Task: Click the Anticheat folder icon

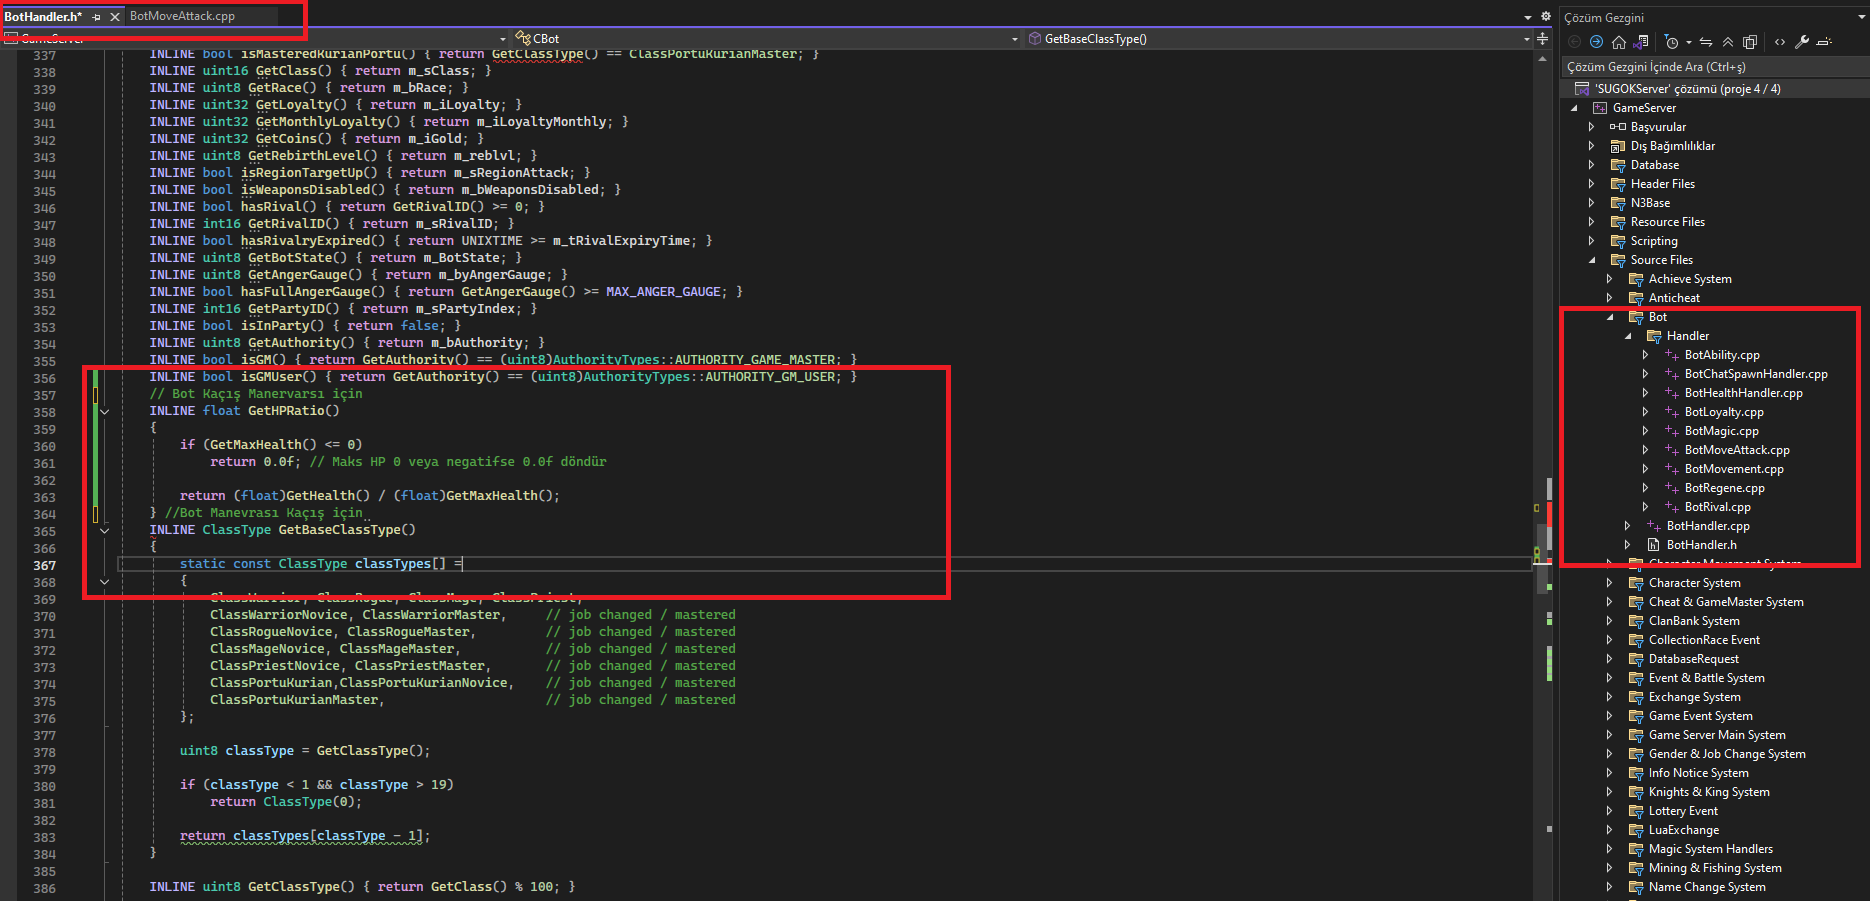Action: click(1636, 298)
